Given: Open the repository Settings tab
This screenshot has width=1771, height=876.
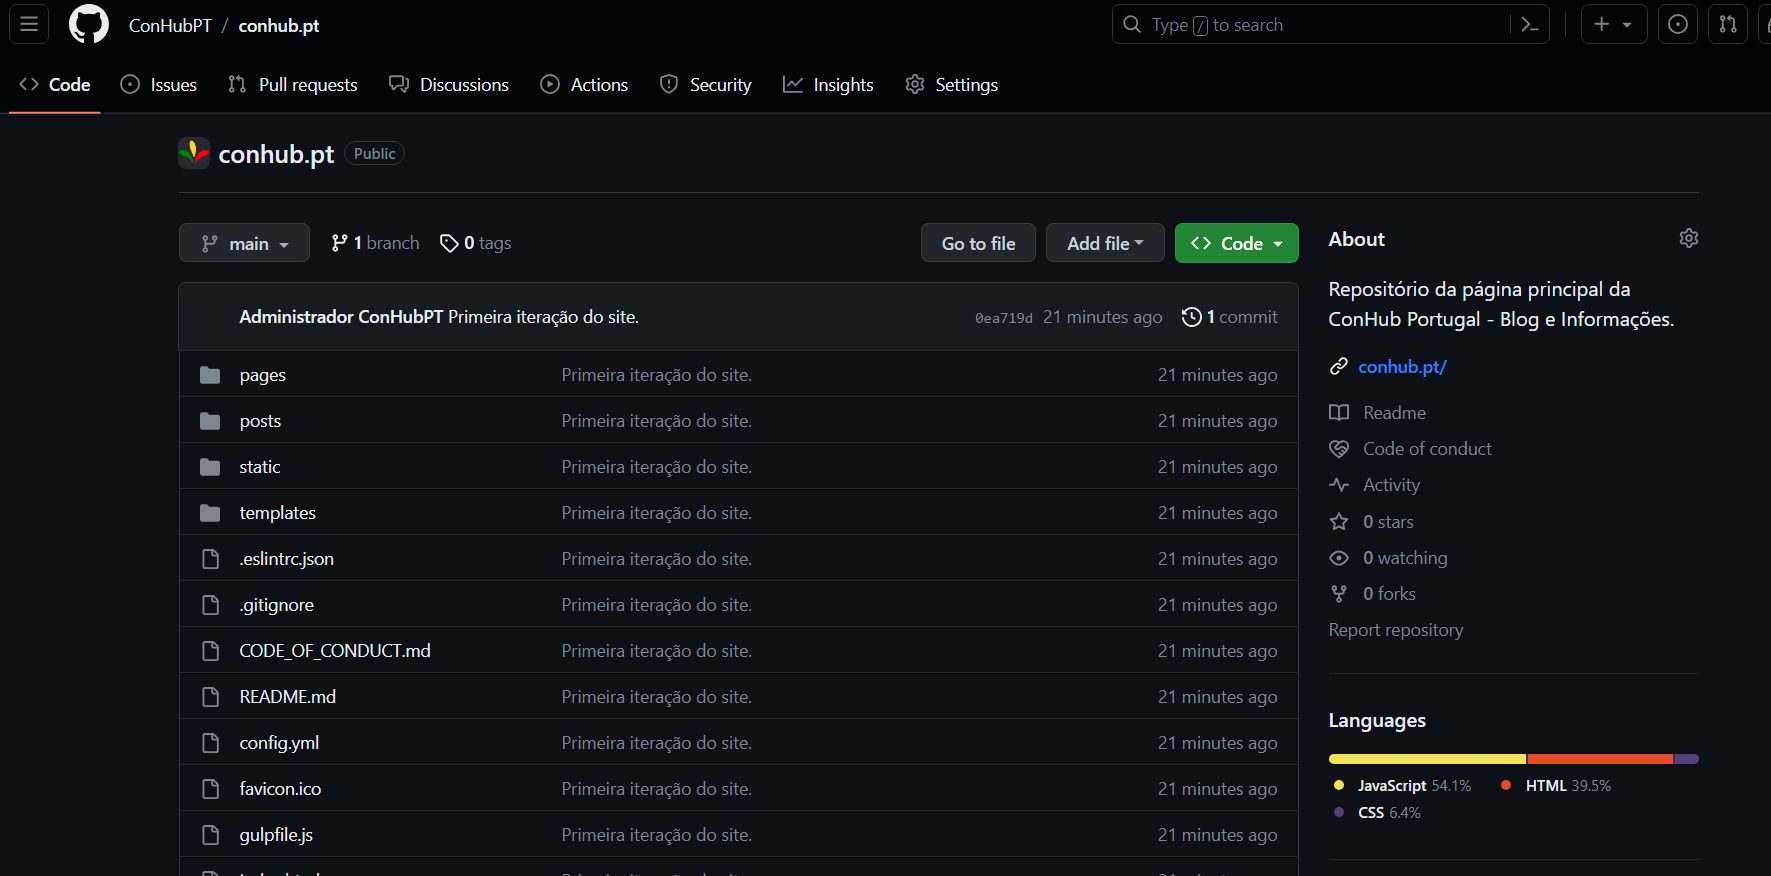Looking at the screenshot, I should 951,85.
